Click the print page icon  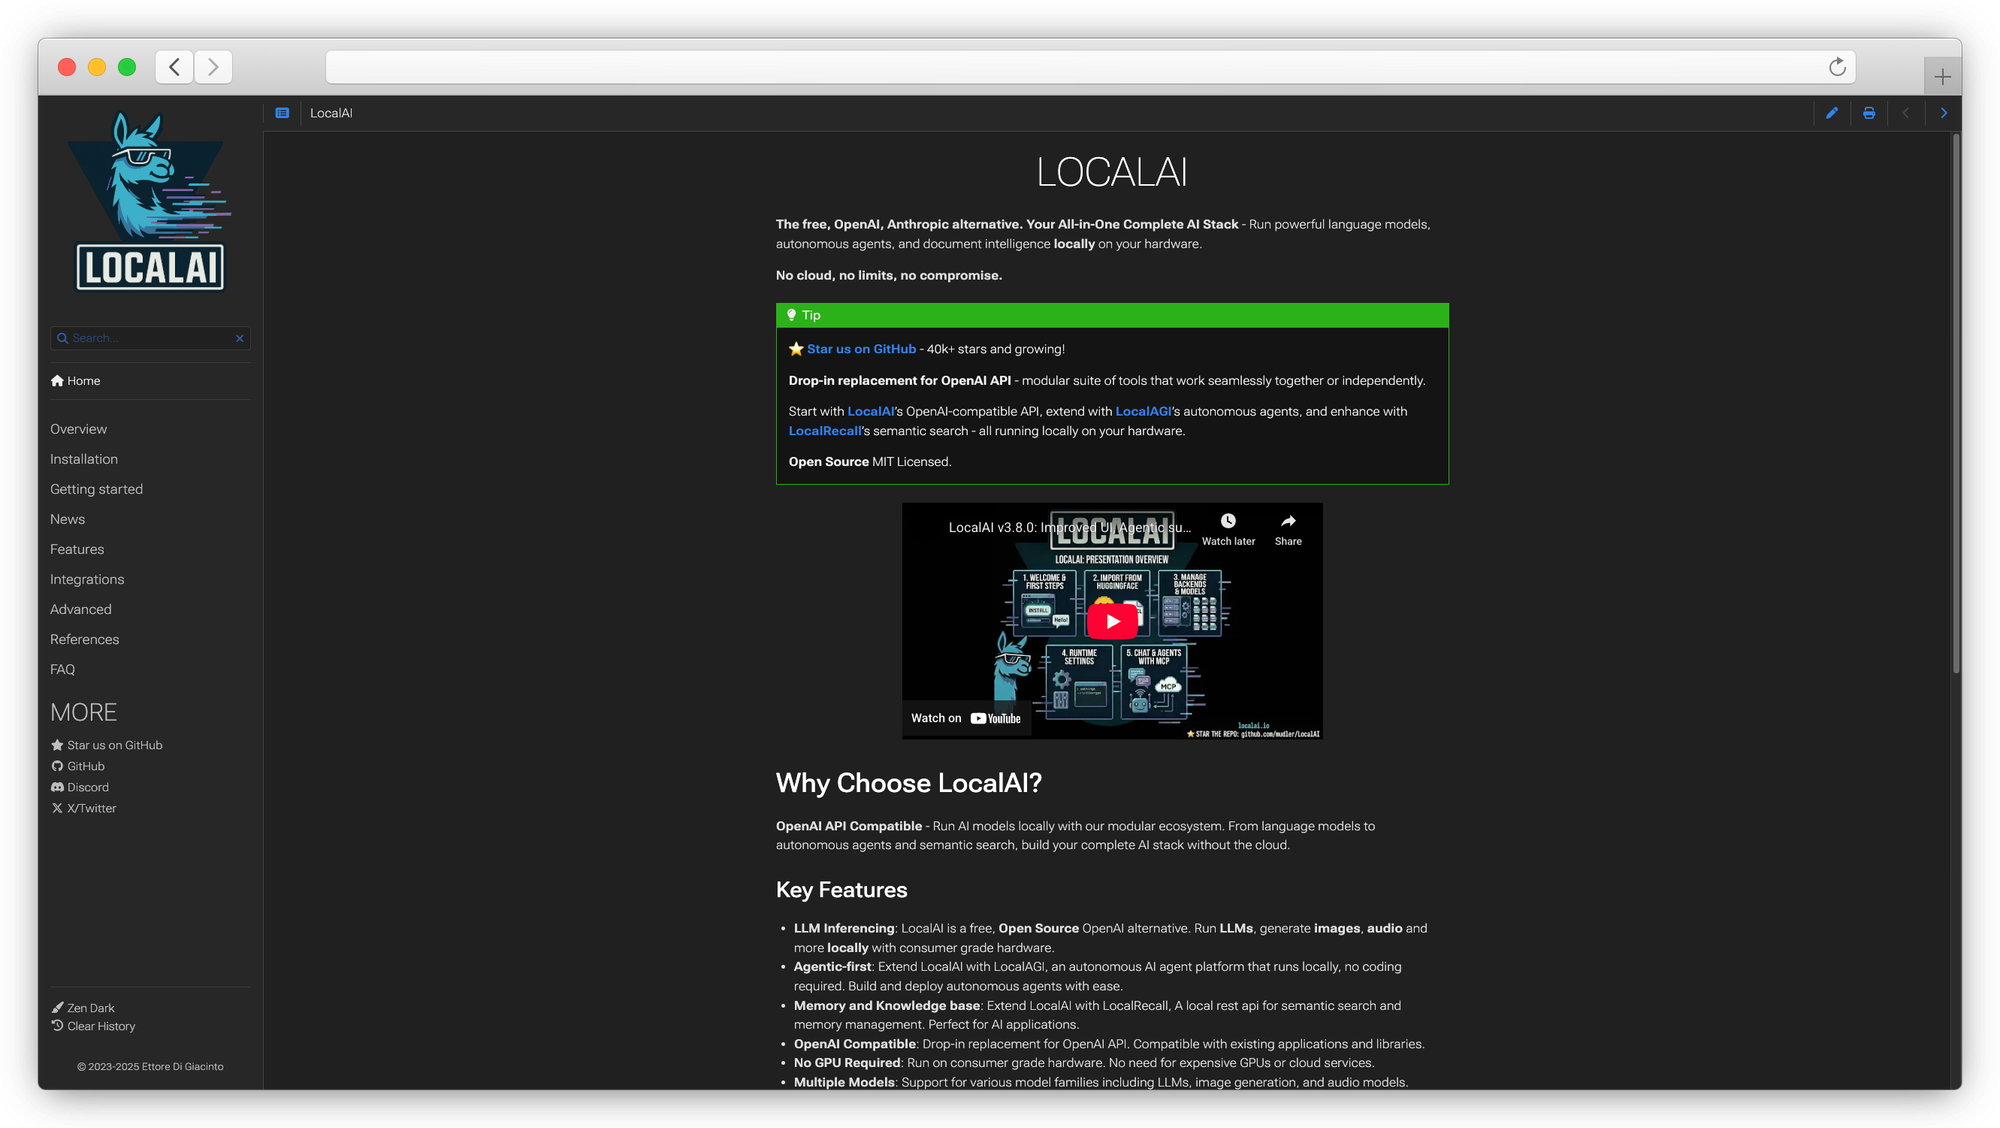(x=1868, y=113)
